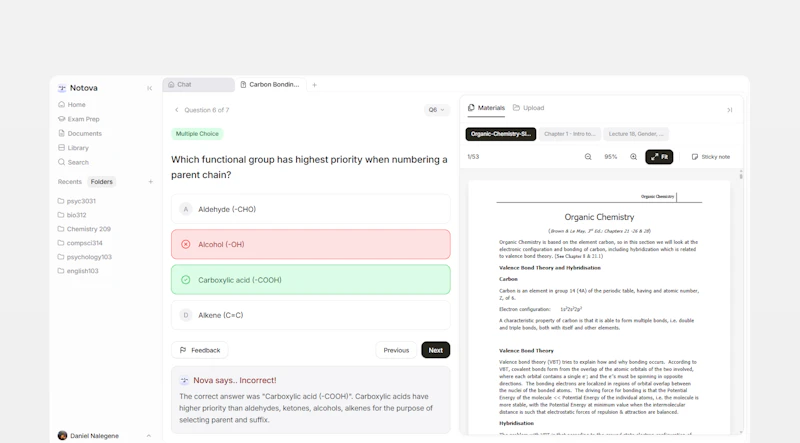
Task: Click the Nova sparkle icon
Action: [184, 380]
